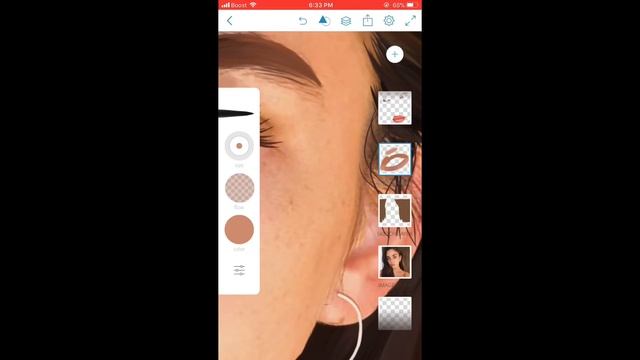Open the tan brush color swatch
Screen dimensions: 640x360
(239, 229)
